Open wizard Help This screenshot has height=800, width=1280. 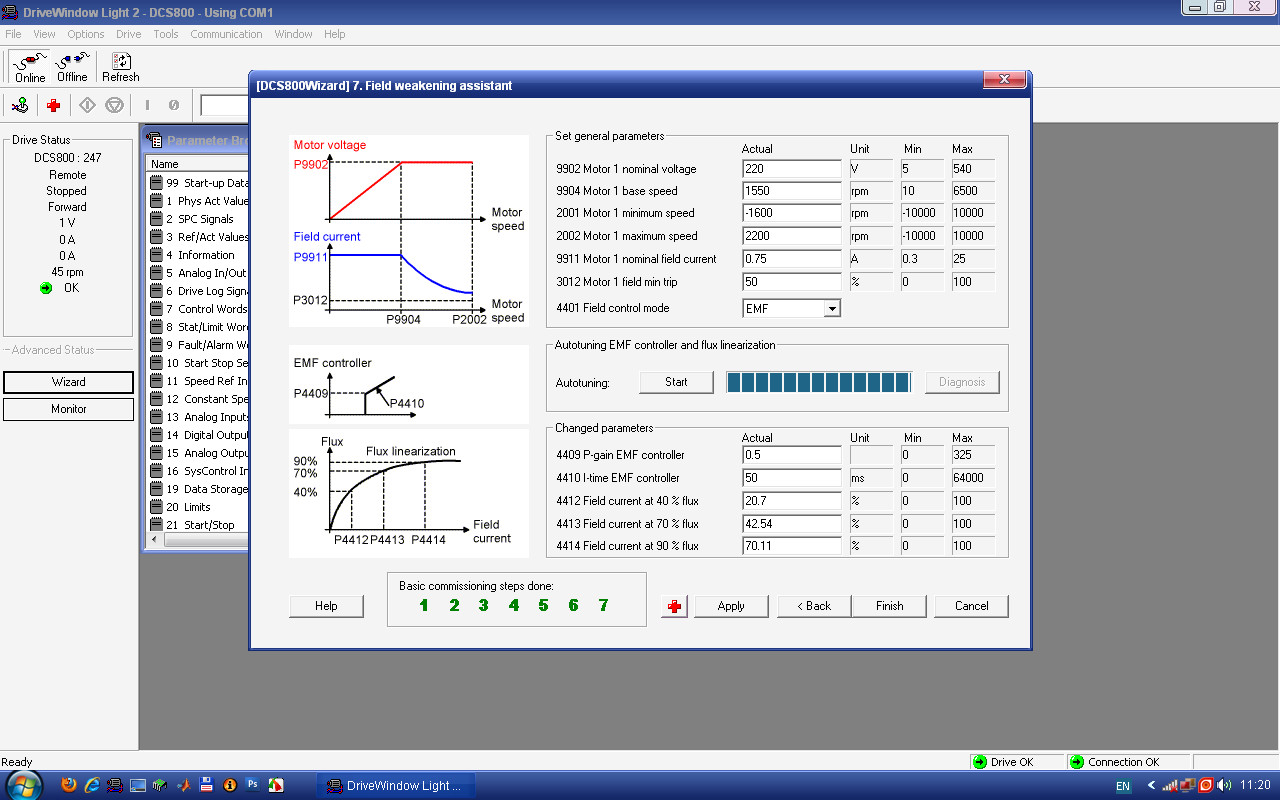326,606
